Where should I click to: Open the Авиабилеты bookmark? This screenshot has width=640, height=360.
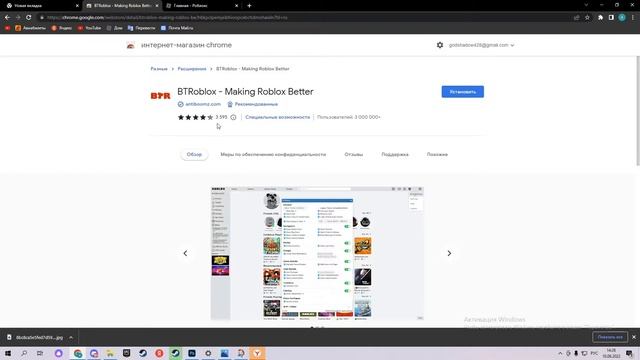click(31, 28)
